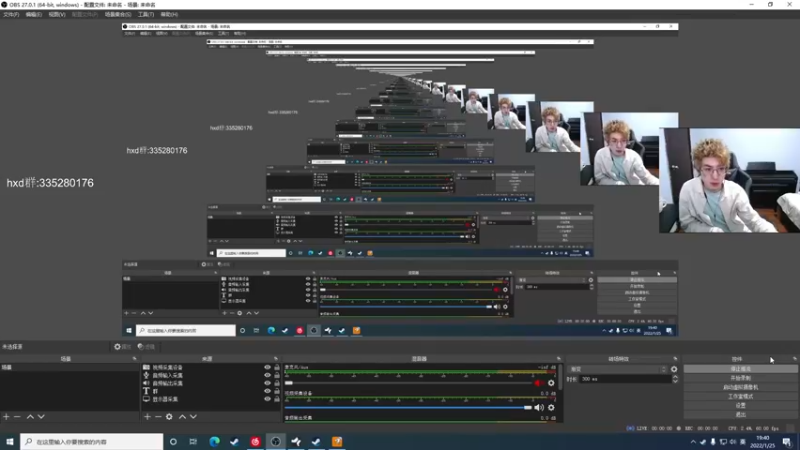Switch to OBS Studio taskbar icon
The height and width of the screenshot is (450, 800).
coord(276,441)
